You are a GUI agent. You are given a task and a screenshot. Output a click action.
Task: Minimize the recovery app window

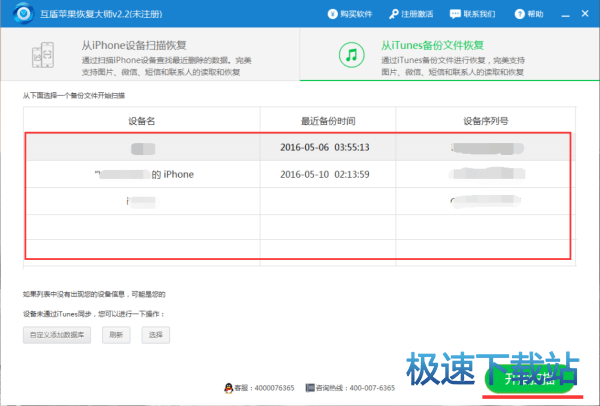tap(566, 15)
